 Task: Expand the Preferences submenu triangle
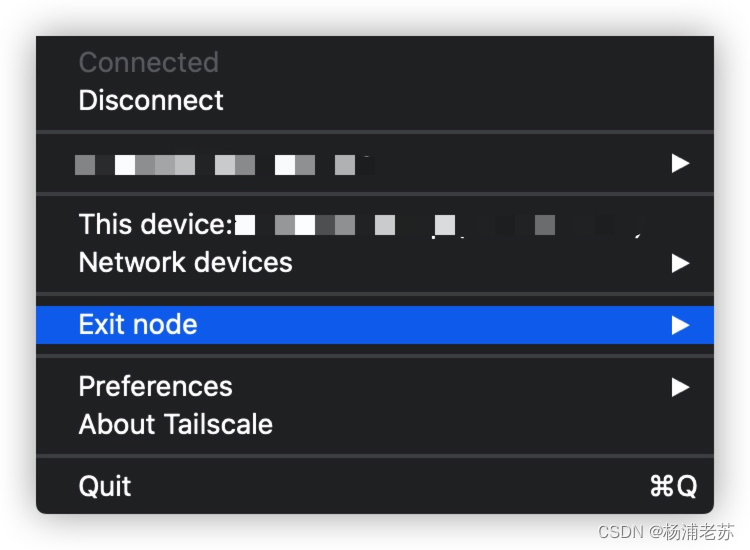click(x=680, y=387)
